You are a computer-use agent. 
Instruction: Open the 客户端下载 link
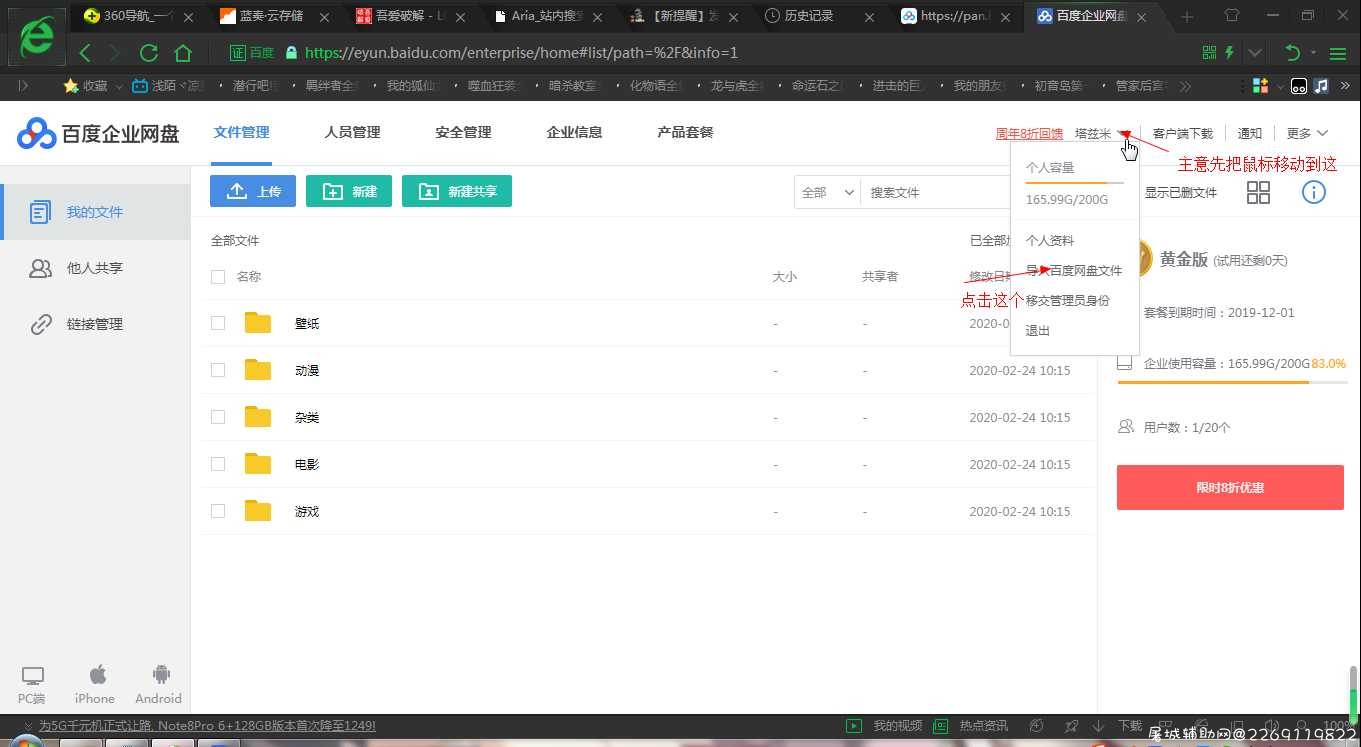[1182, 134]
